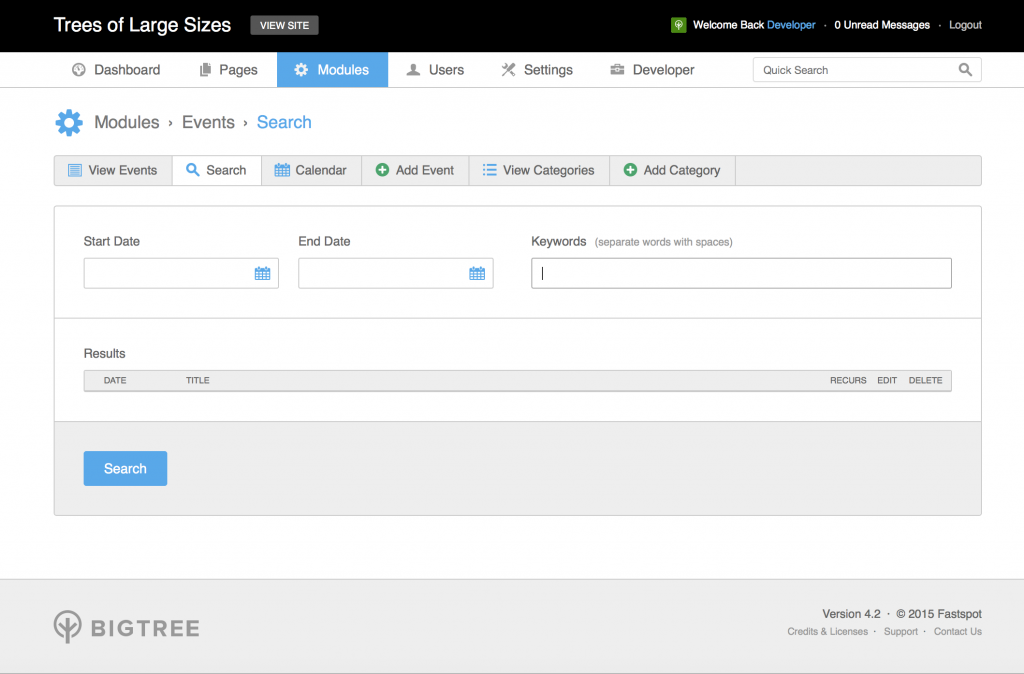Image resolution: width=1024 pixels, height=674 pixels.
Task: Click the DELETE column header
Action: point(925,380)
